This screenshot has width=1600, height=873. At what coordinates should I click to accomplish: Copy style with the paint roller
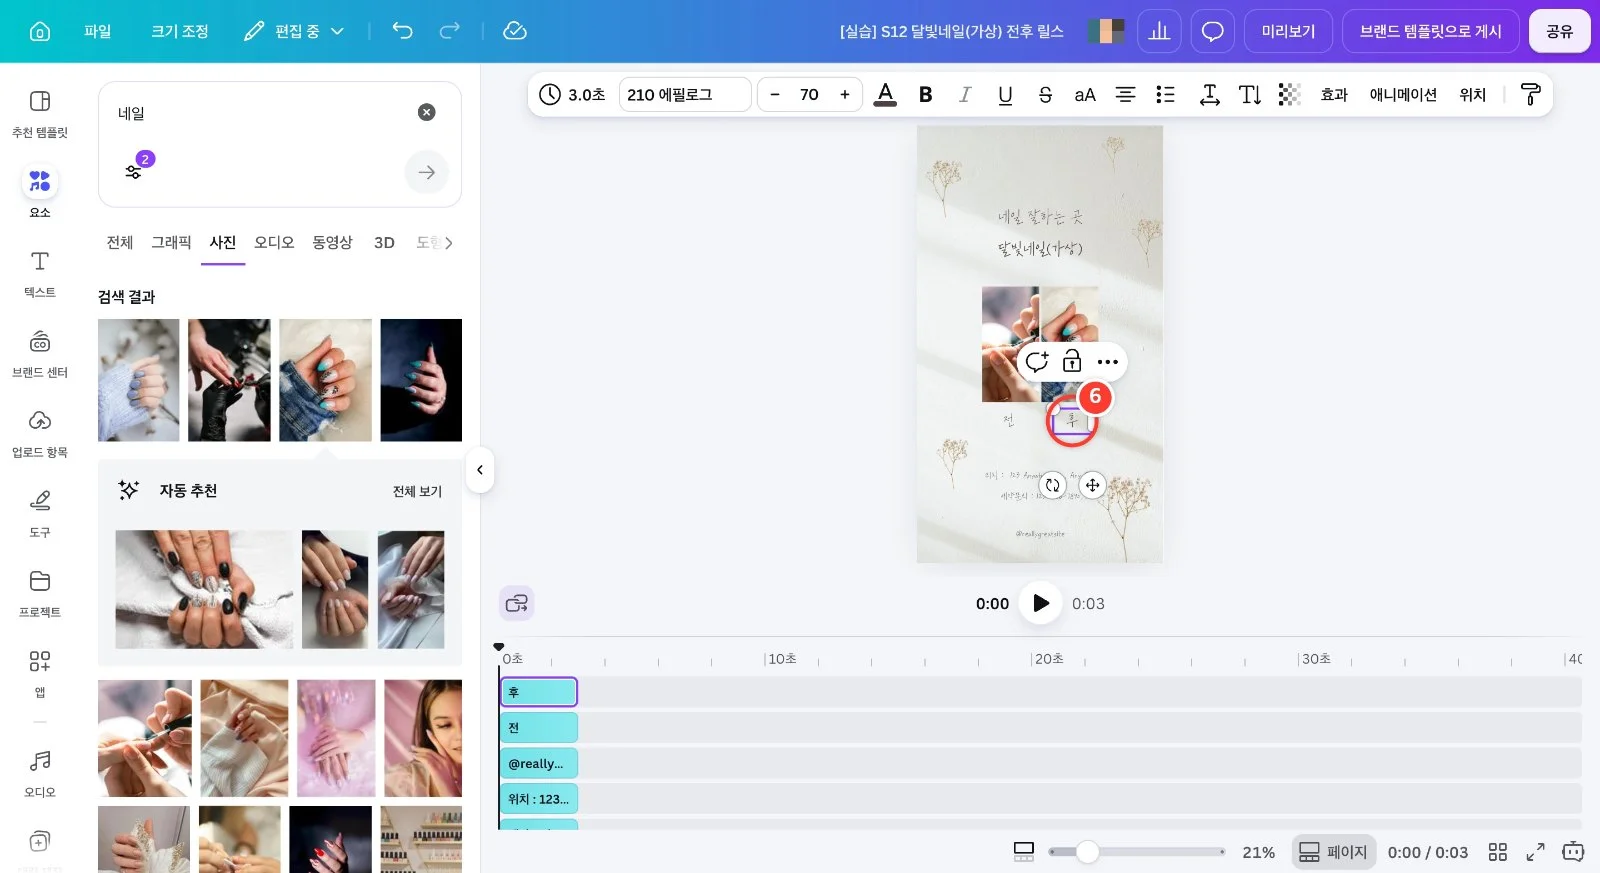pos(1530,94)
